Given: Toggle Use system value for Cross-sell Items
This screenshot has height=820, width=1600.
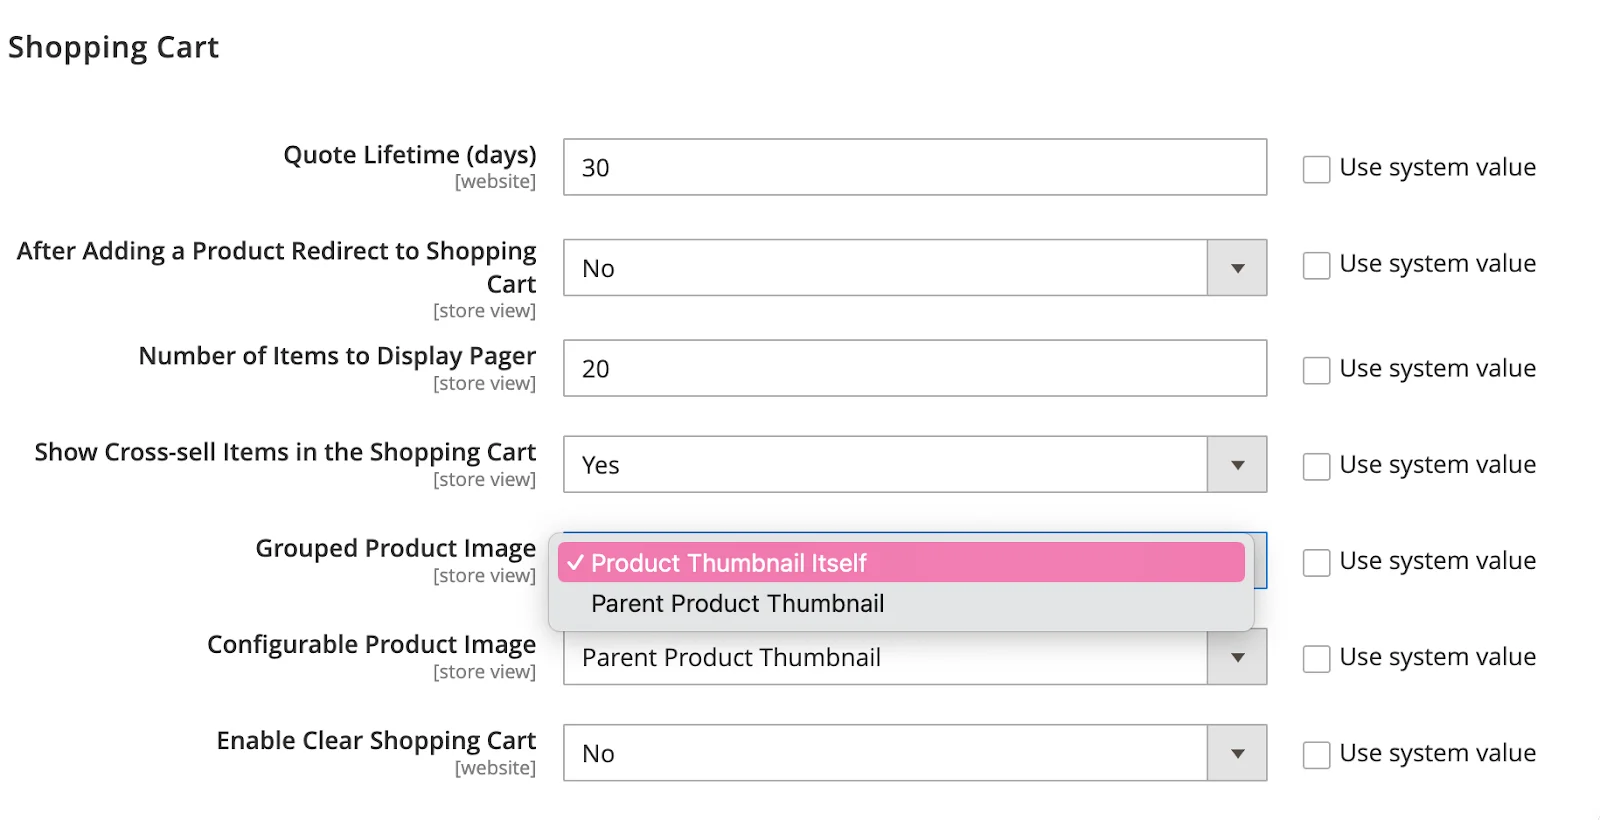Looking at the screenshot, I should 1316,466.
